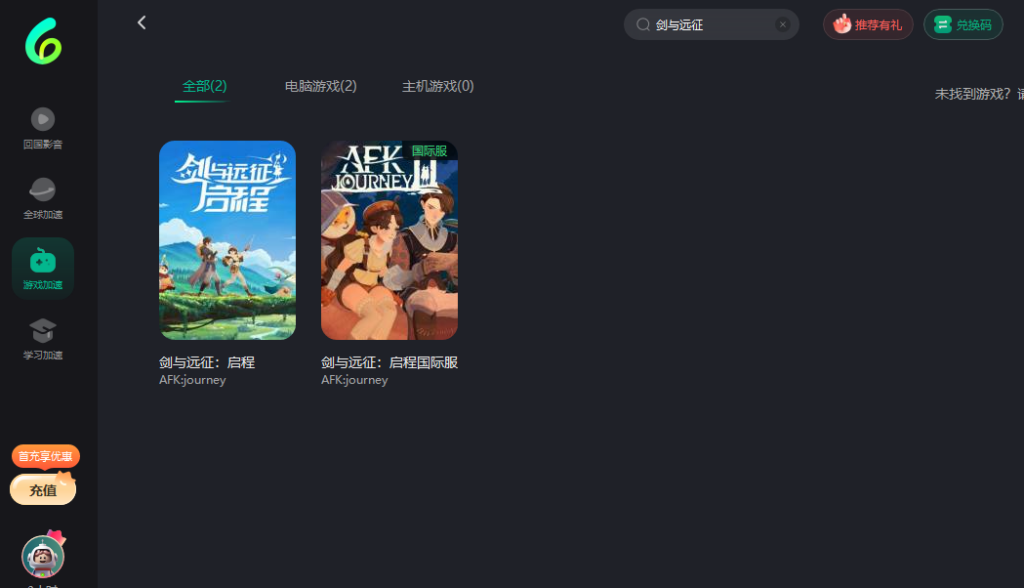Switch to the 主机游戏(0) tab
The image size is (1024, 588).
coord(438,86)
